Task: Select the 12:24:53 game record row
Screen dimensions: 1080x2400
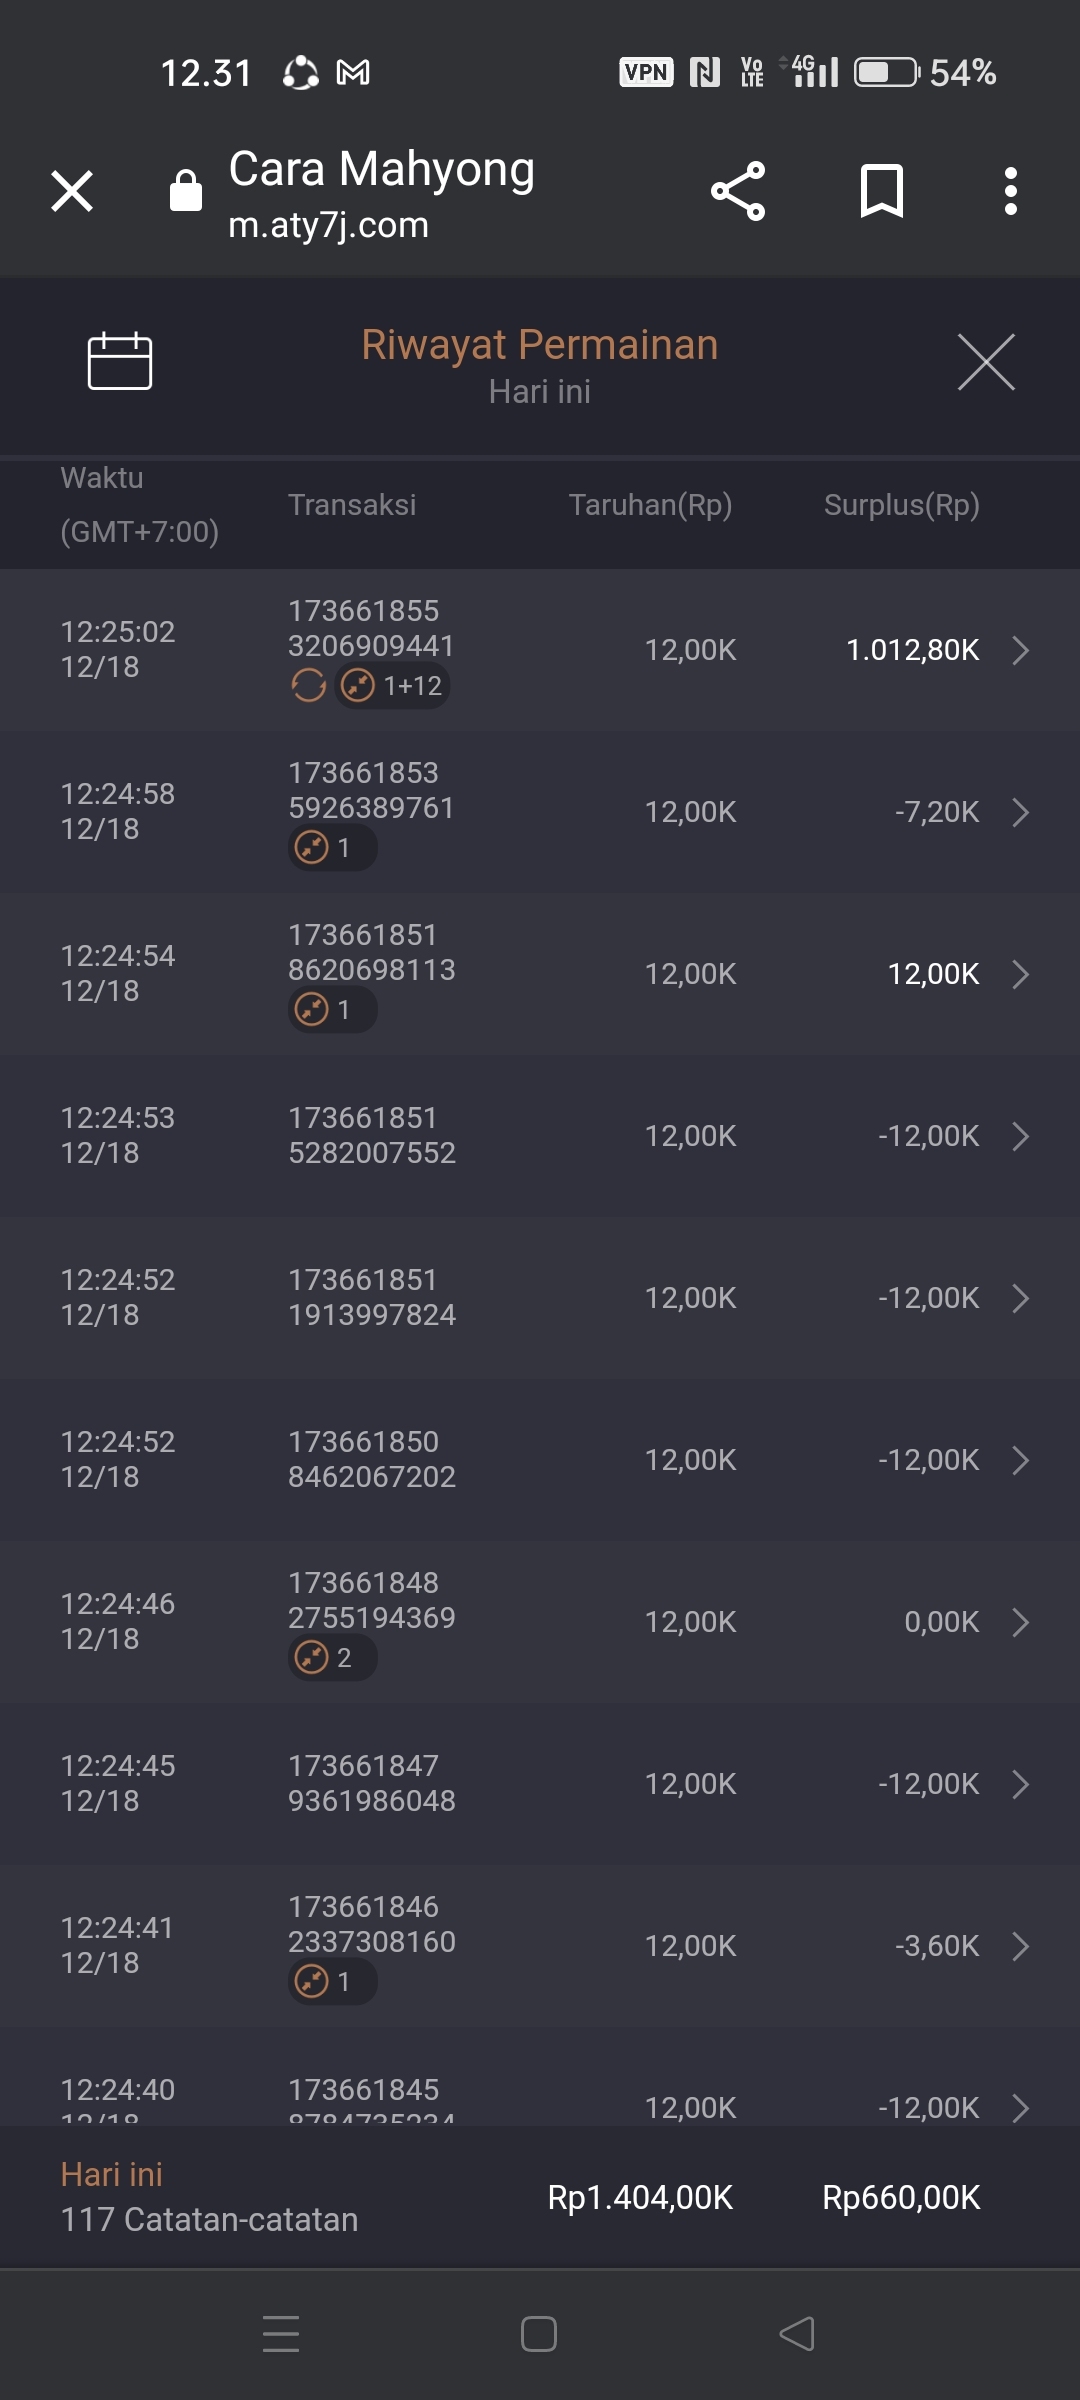Action: [540, 1136]
